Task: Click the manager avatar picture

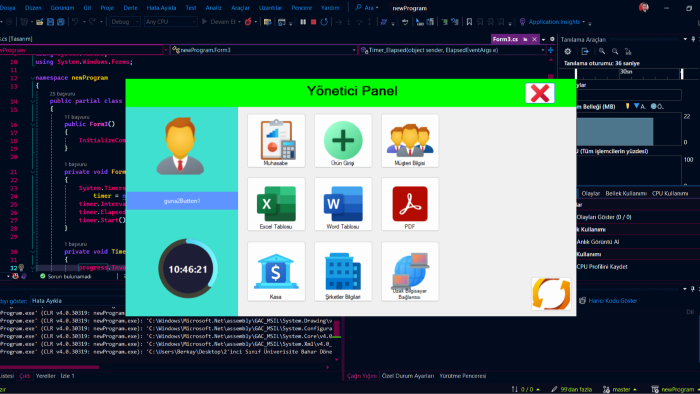Action: (x=180, y=146)
